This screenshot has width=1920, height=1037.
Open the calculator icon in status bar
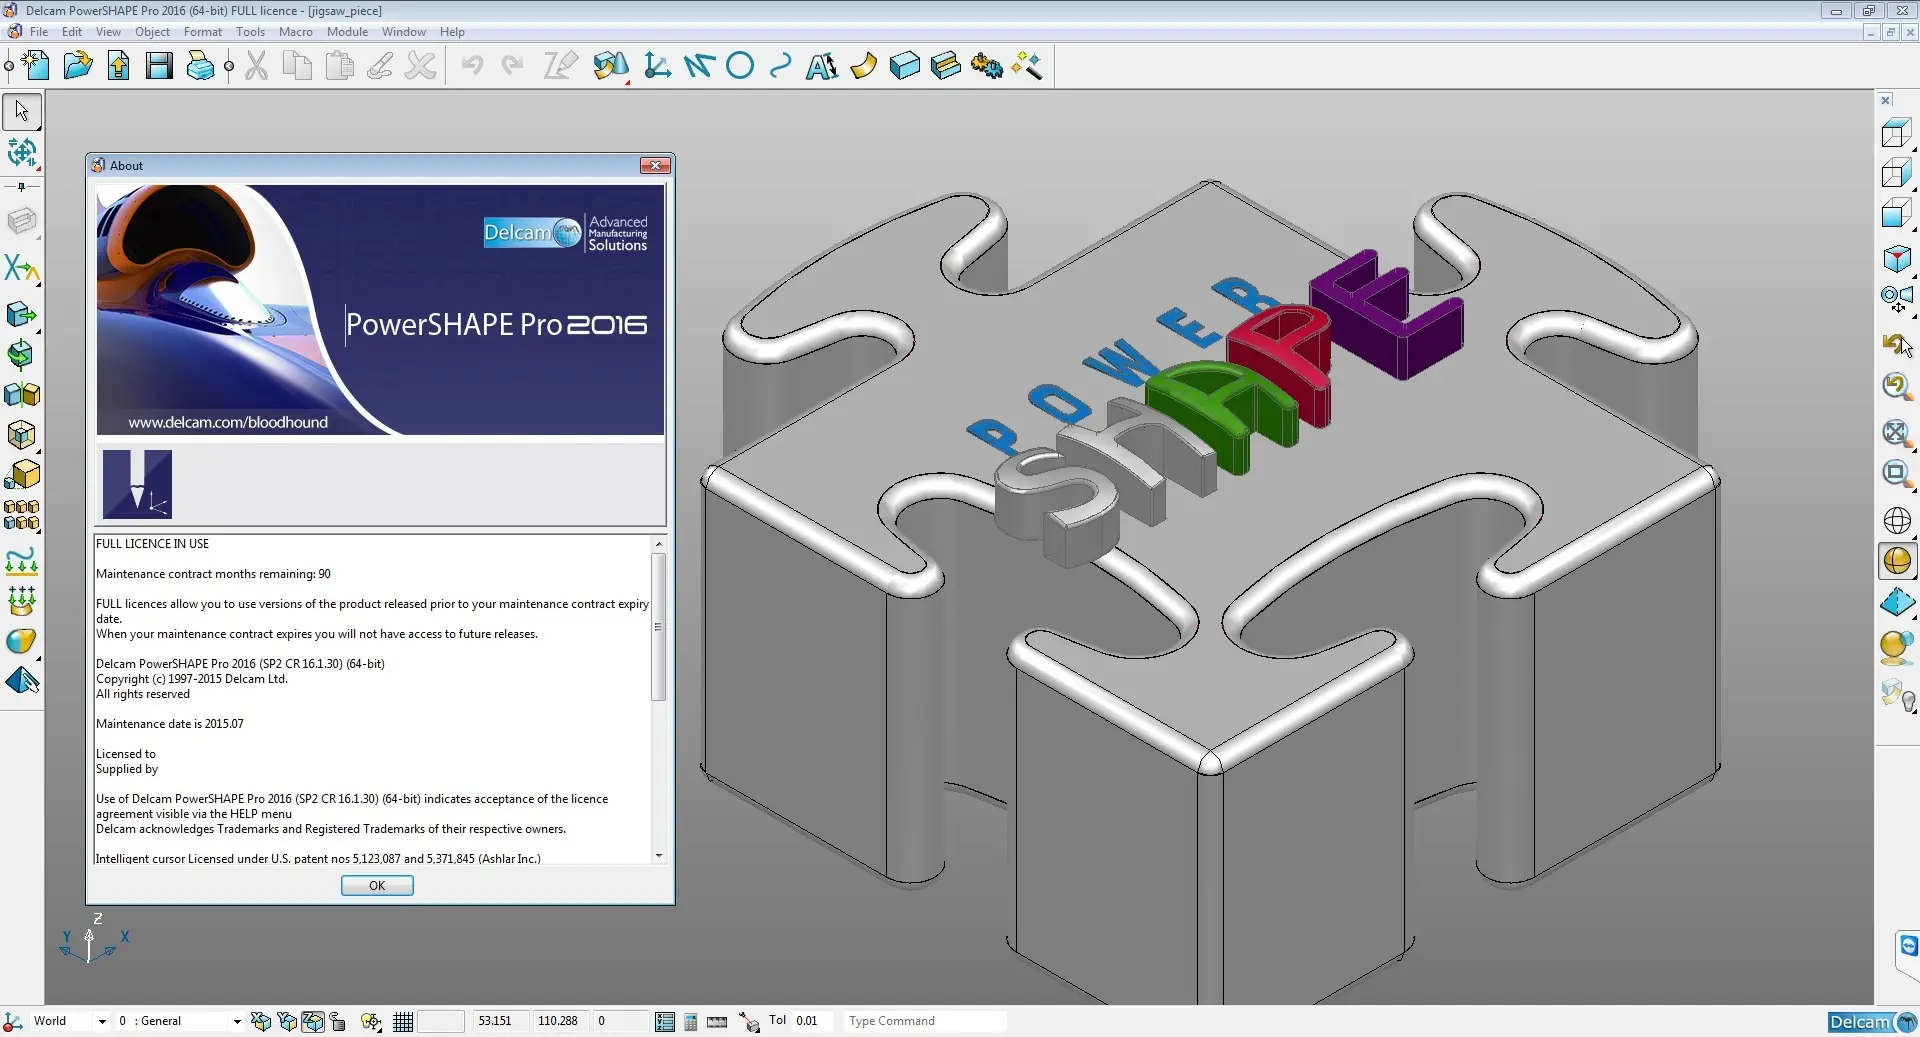[x=691, y=1021]
